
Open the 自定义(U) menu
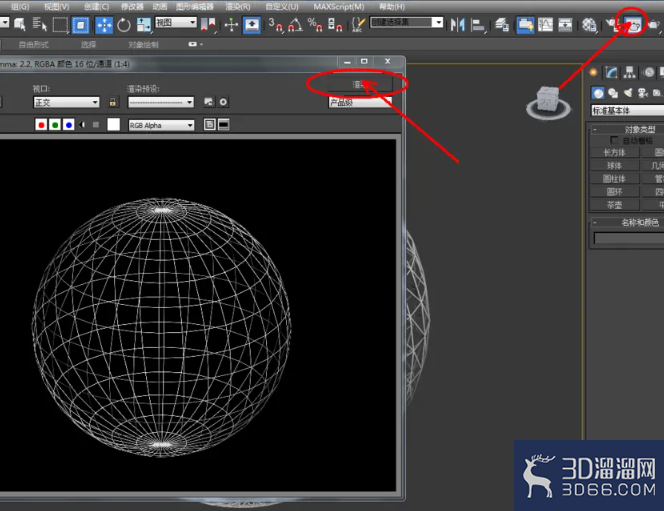pyautogui.click(x=282, y=6)
